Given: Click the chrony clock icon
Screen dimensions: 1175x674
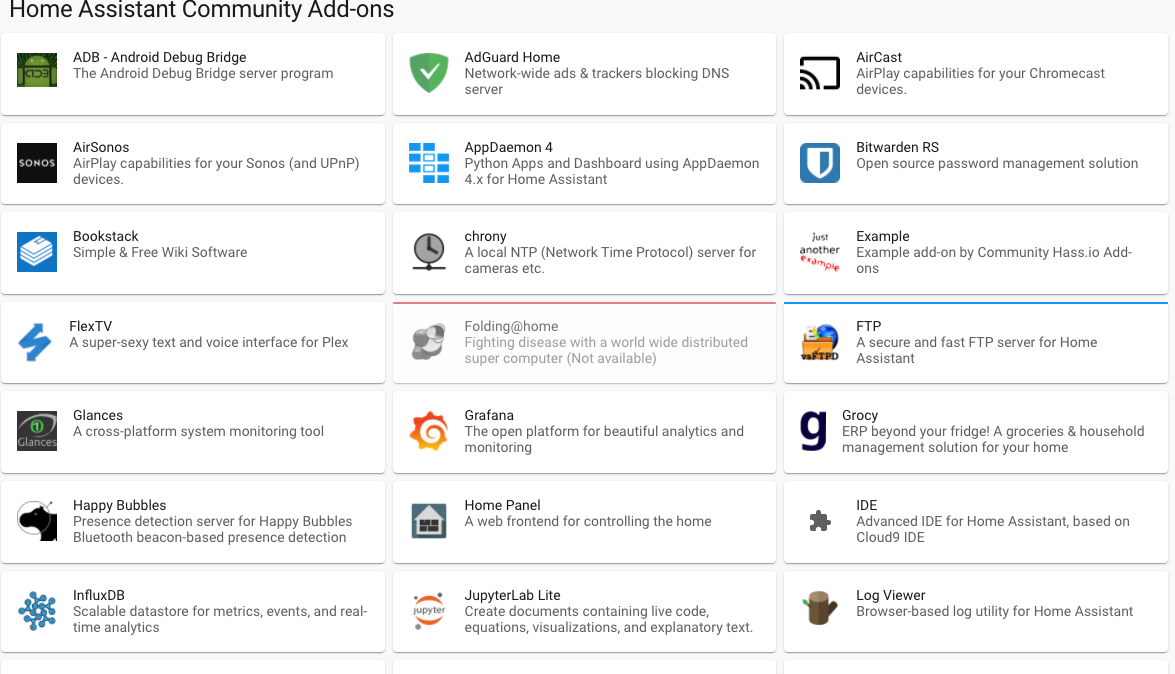Looking at the screenshot, I should (429, 251).
